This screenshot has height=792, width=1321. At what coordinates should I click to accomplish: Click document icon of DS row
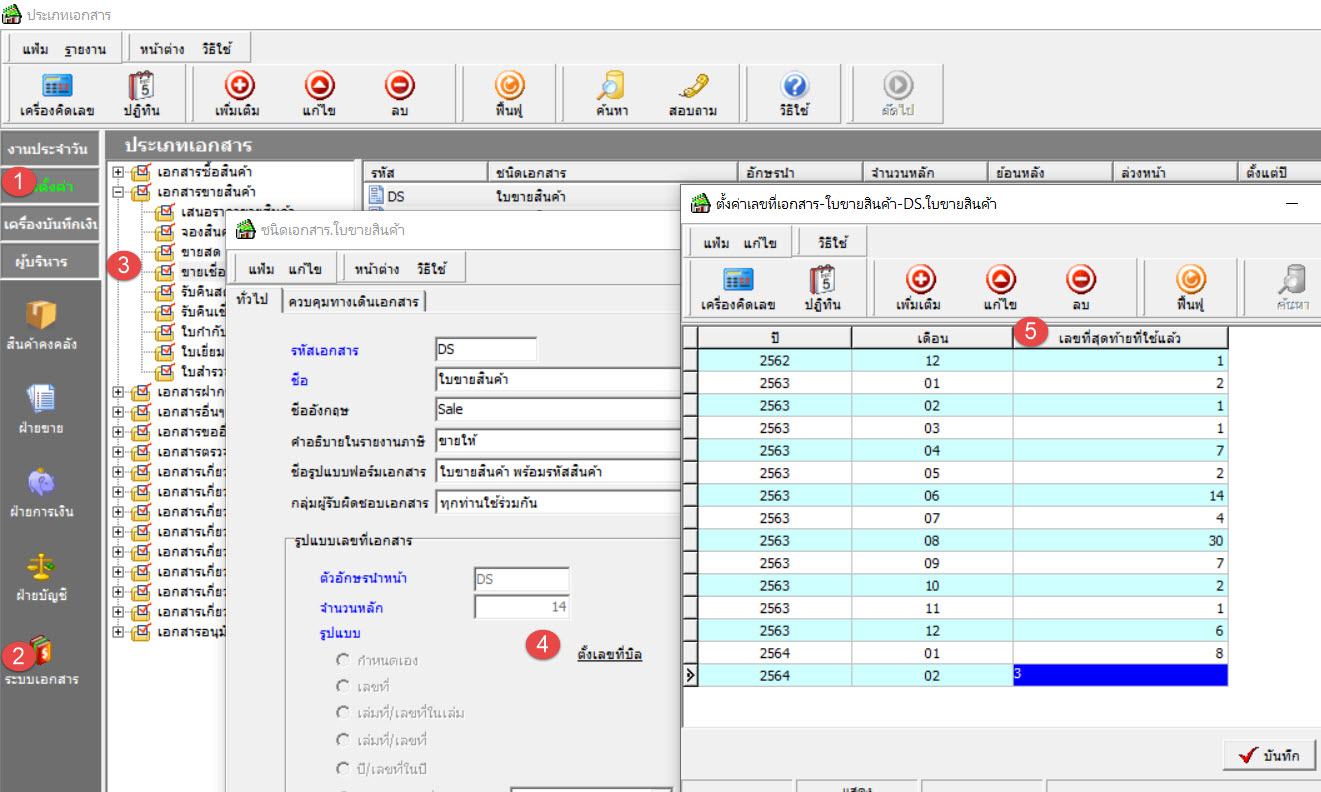coord(377,196)
